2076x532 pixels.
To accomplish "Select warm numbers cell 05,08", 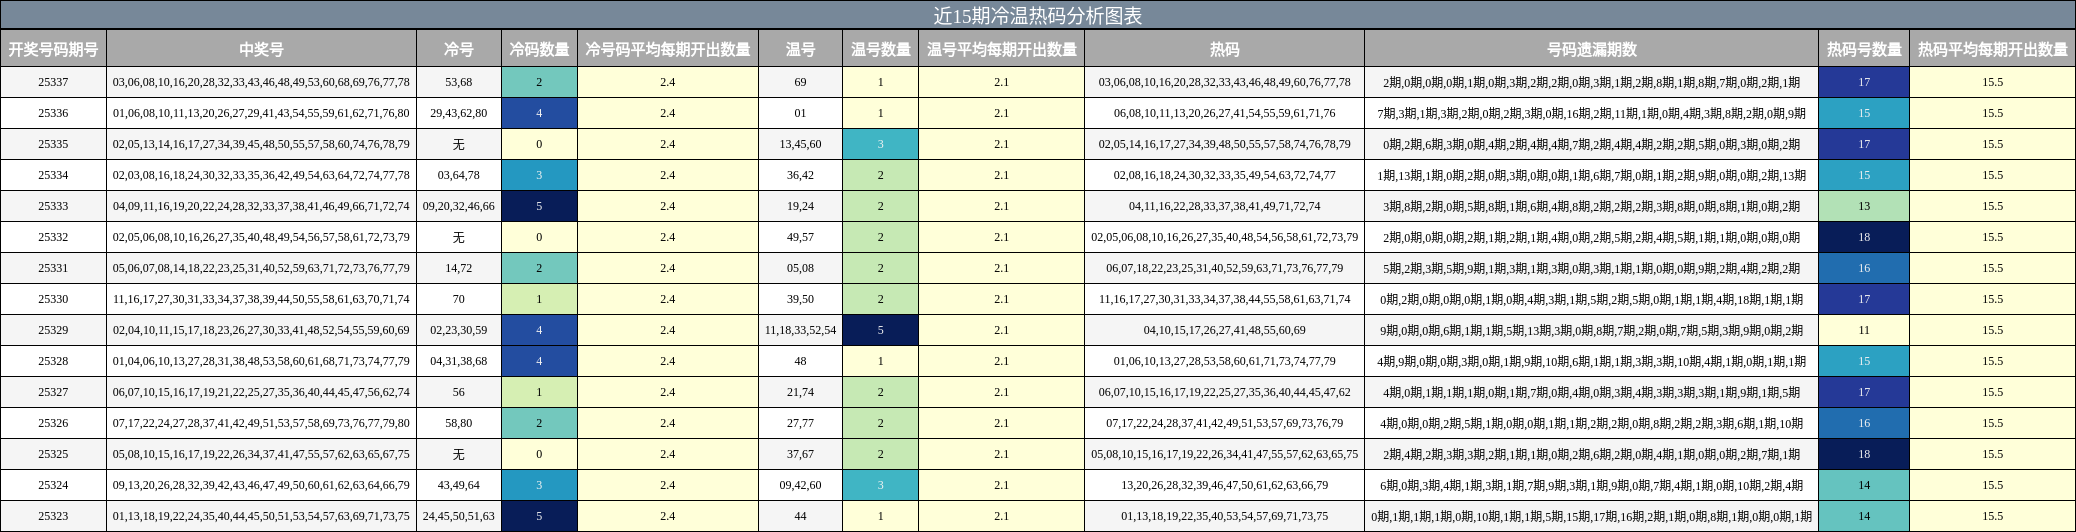I will pyautogui.click(x=800, y=268).
